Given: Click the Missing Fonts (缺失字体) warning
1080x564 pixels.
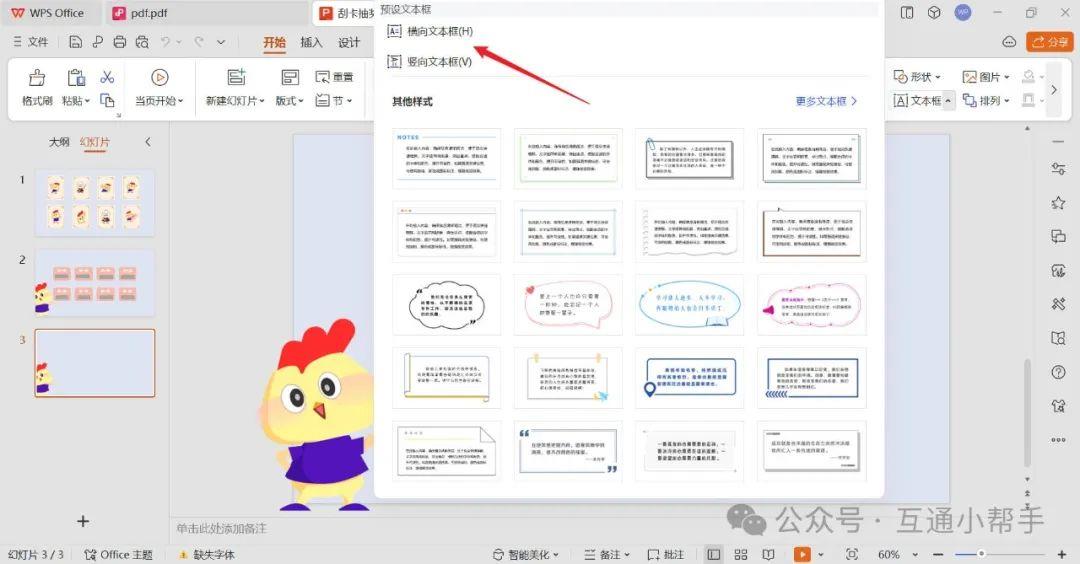Looking at the screenshot, I should point(207,554).
